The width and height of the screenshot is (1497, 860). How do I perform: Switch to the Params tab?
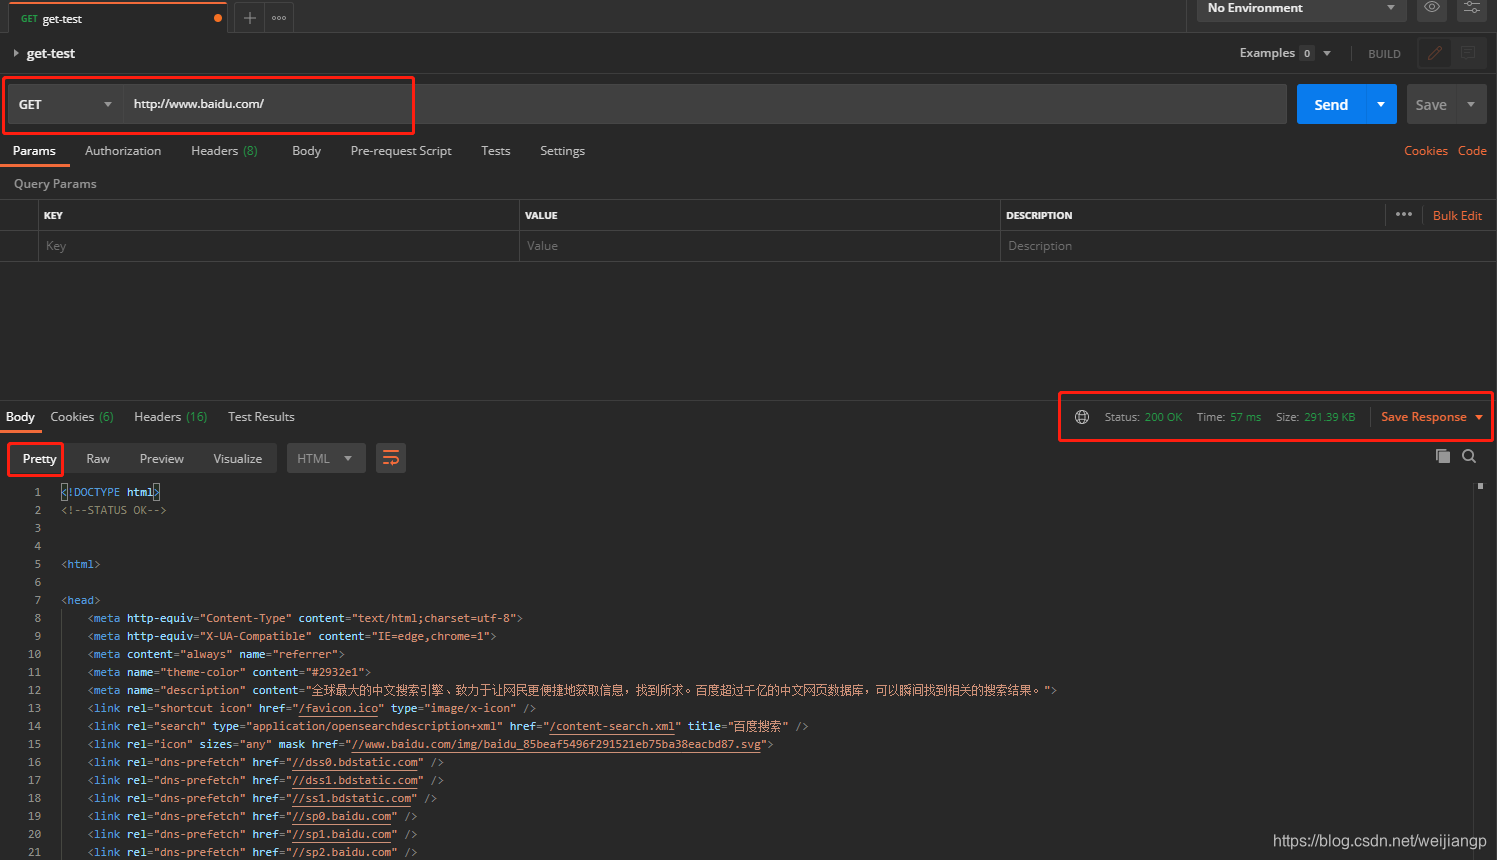coord(34,151)
